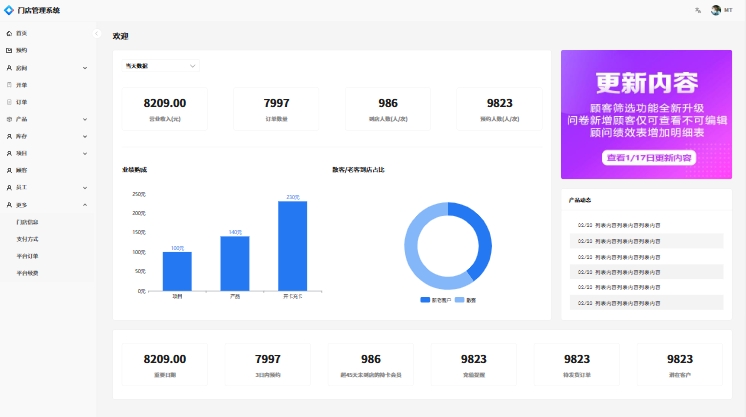The width and height of the screenshot is (746, 417).
Task: Collapse the sidebar using the arrow handle
Action: 96,33
